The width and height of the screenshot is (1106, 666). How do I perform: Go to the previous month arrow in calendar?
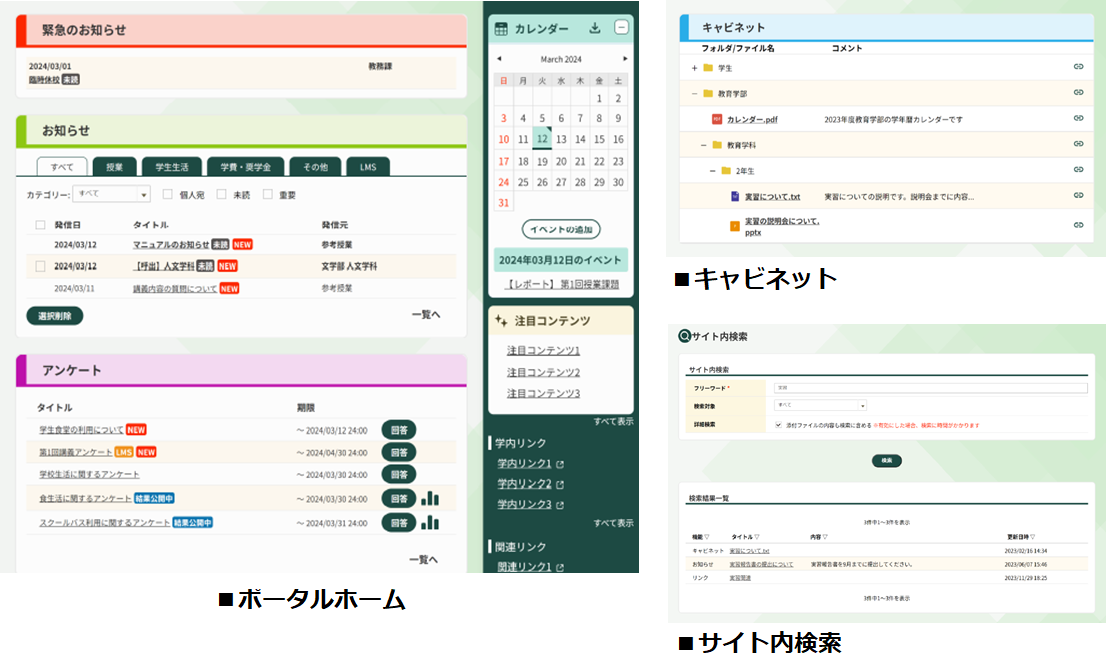tap(499, 59)
